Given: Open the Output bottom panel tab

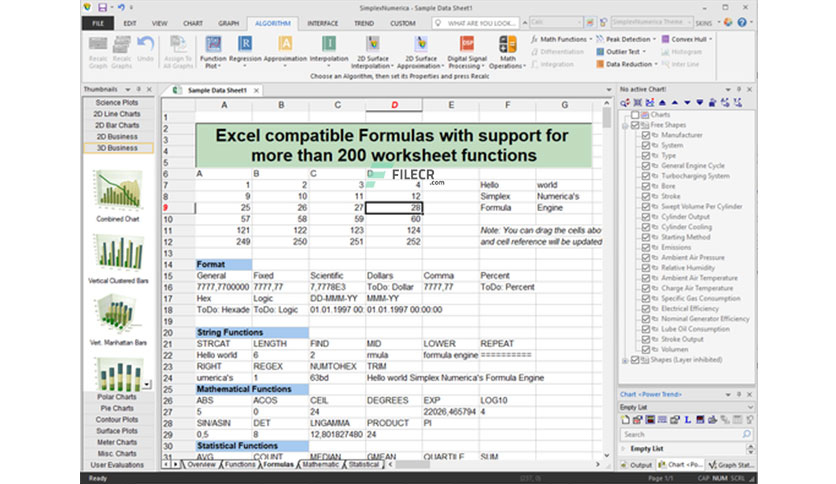Looking at the screenshot, I should pos(637,465).
